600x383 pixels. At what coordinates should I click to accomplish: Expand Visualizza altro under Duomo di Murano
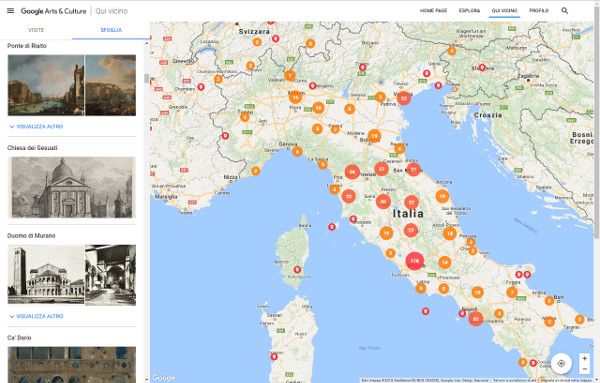coord(36,316)
